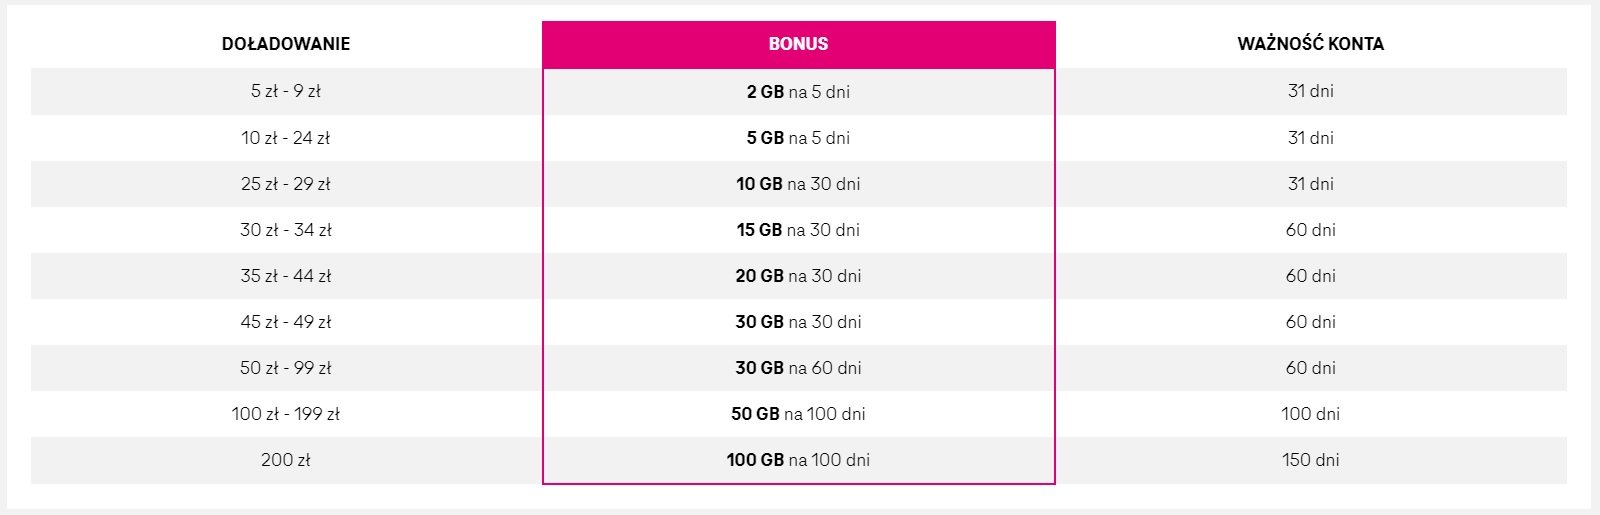Click 20 GB na 30 dni bonus
The height and width of the screenshot is (515, 1600).
pos(798,276)
